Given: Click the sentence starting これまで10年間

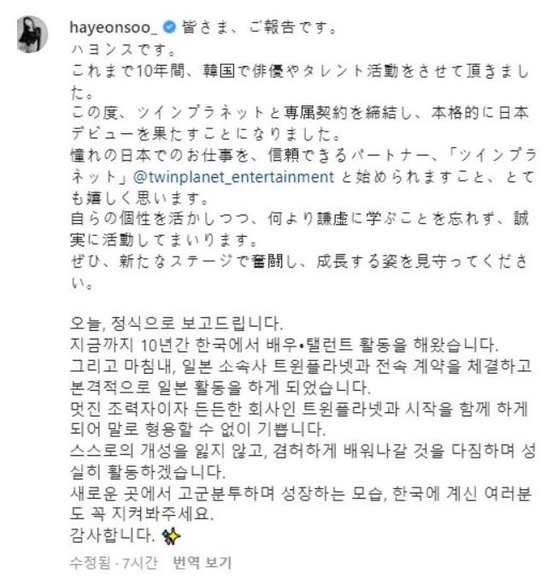Looking at the screenshot, I should [300, 81].
